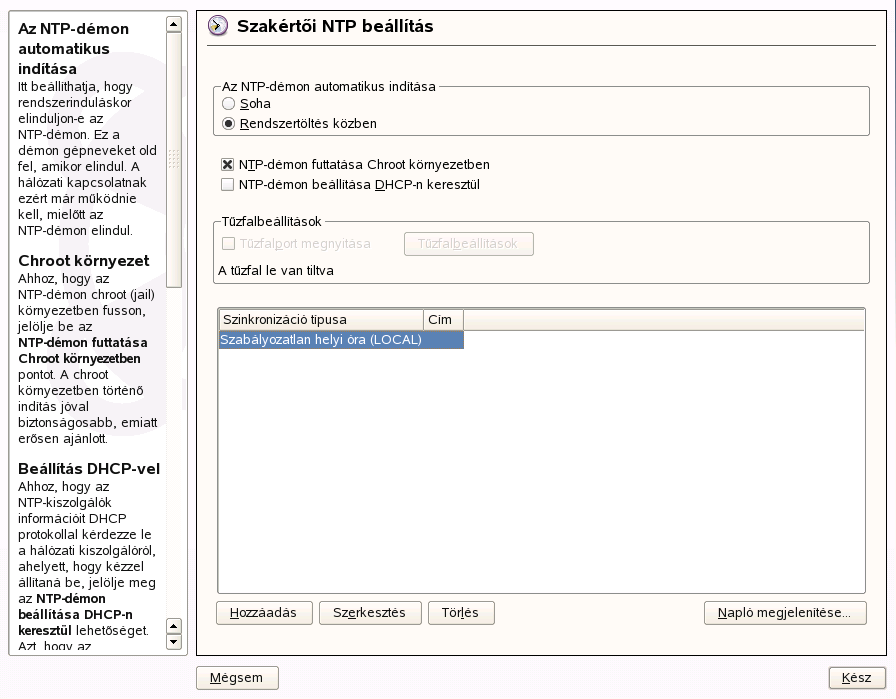This screenshot has width=896, height=699.
Task: Click the Hozzáadás button
Action: (264, 613)
